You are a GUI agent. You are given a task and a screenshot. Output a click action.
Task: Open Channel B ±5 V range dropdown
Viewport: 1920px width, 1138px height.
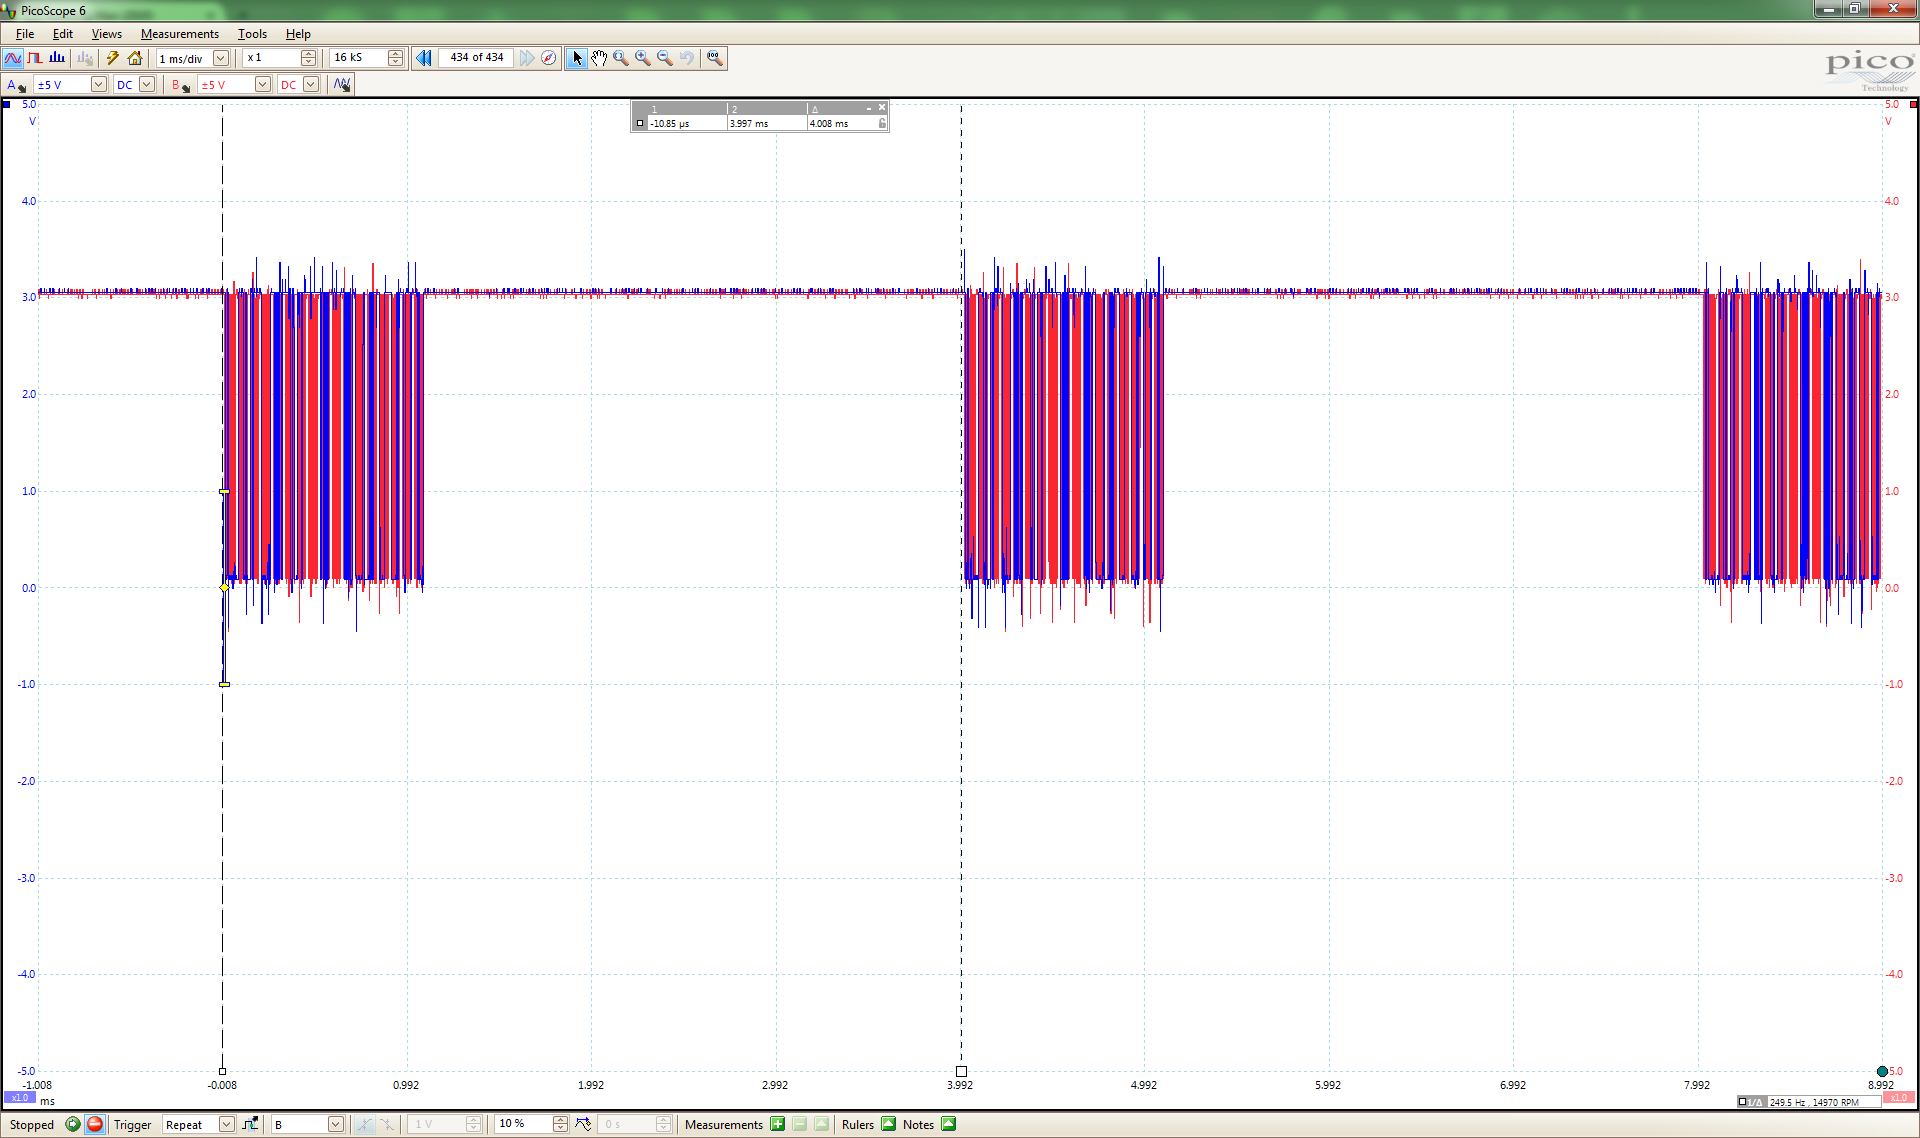click(263, 85)
